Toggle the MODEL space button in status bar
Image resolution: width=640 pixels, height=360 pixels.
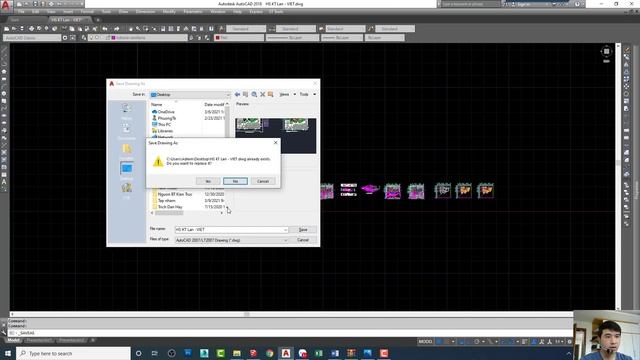click(x=425, y=342)
